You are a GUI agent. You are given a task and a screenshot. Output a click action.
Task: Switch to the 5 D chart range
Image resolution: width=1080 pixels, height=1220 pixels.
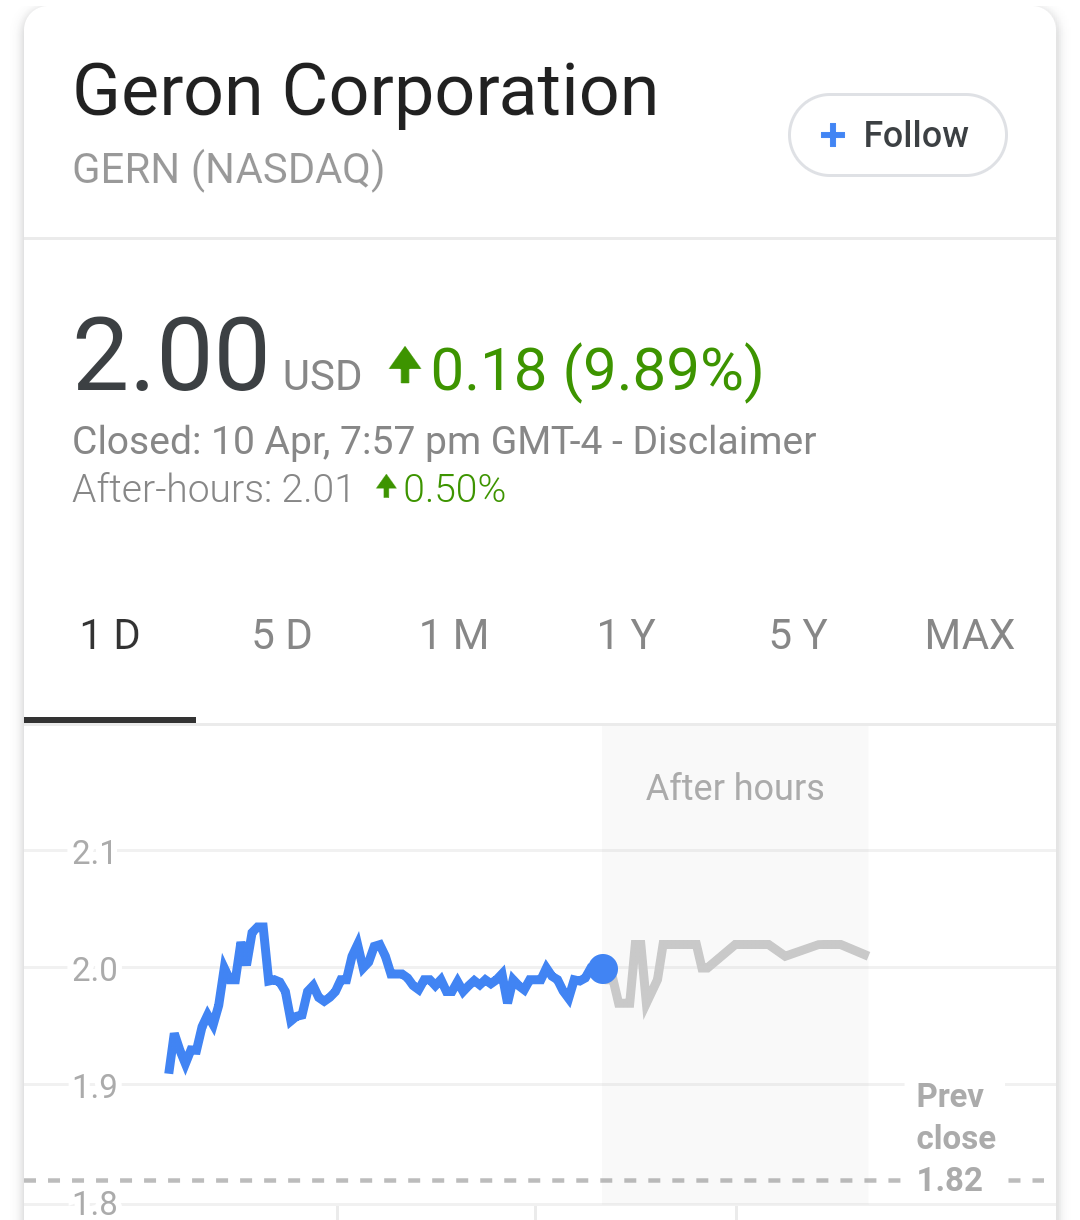click(282, 635)
